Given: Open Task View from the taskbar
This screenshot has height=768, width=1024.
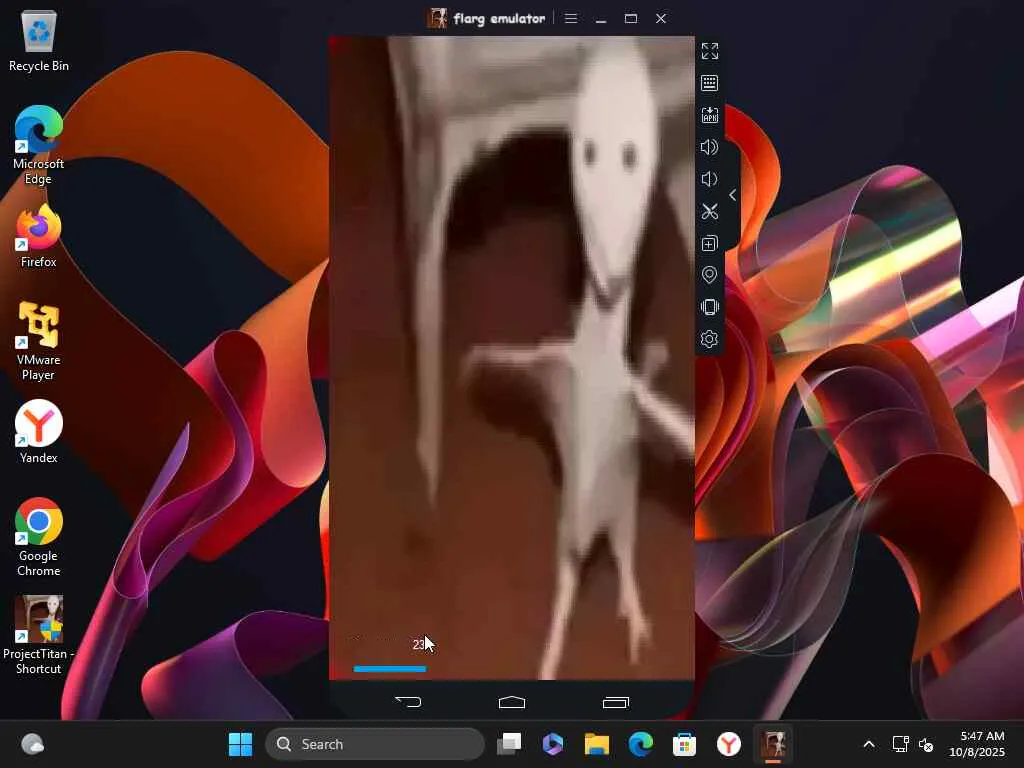Looking at the screenshot, I should click(509, 744).
